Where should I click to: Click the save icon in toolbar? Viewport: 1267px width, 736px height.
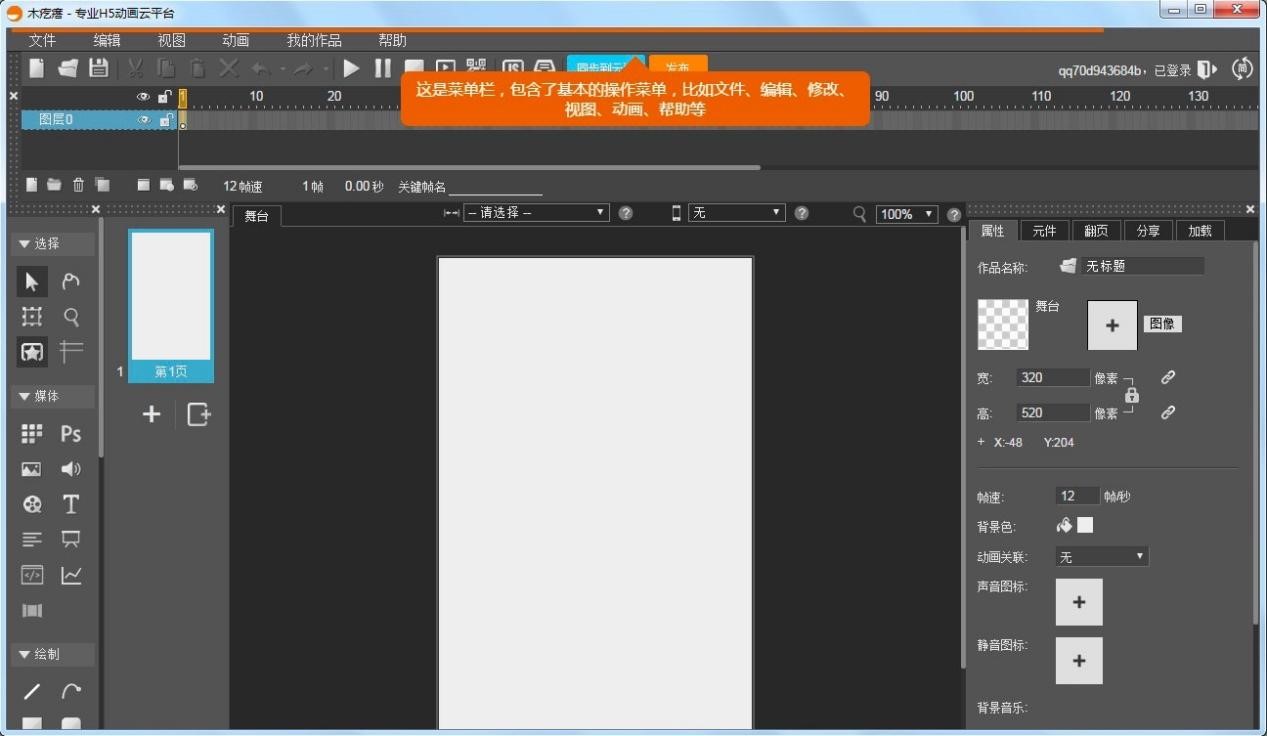(98, 68)
